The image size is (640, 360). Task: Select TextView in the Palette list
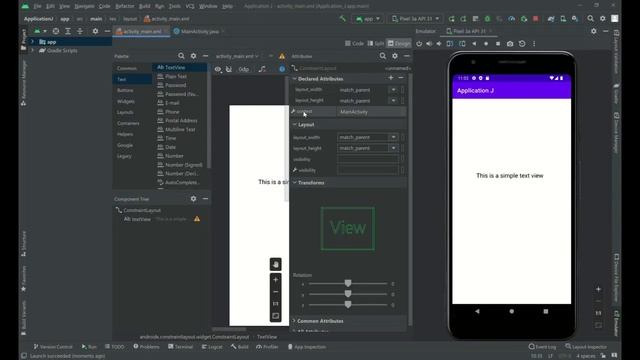[180, 67]
